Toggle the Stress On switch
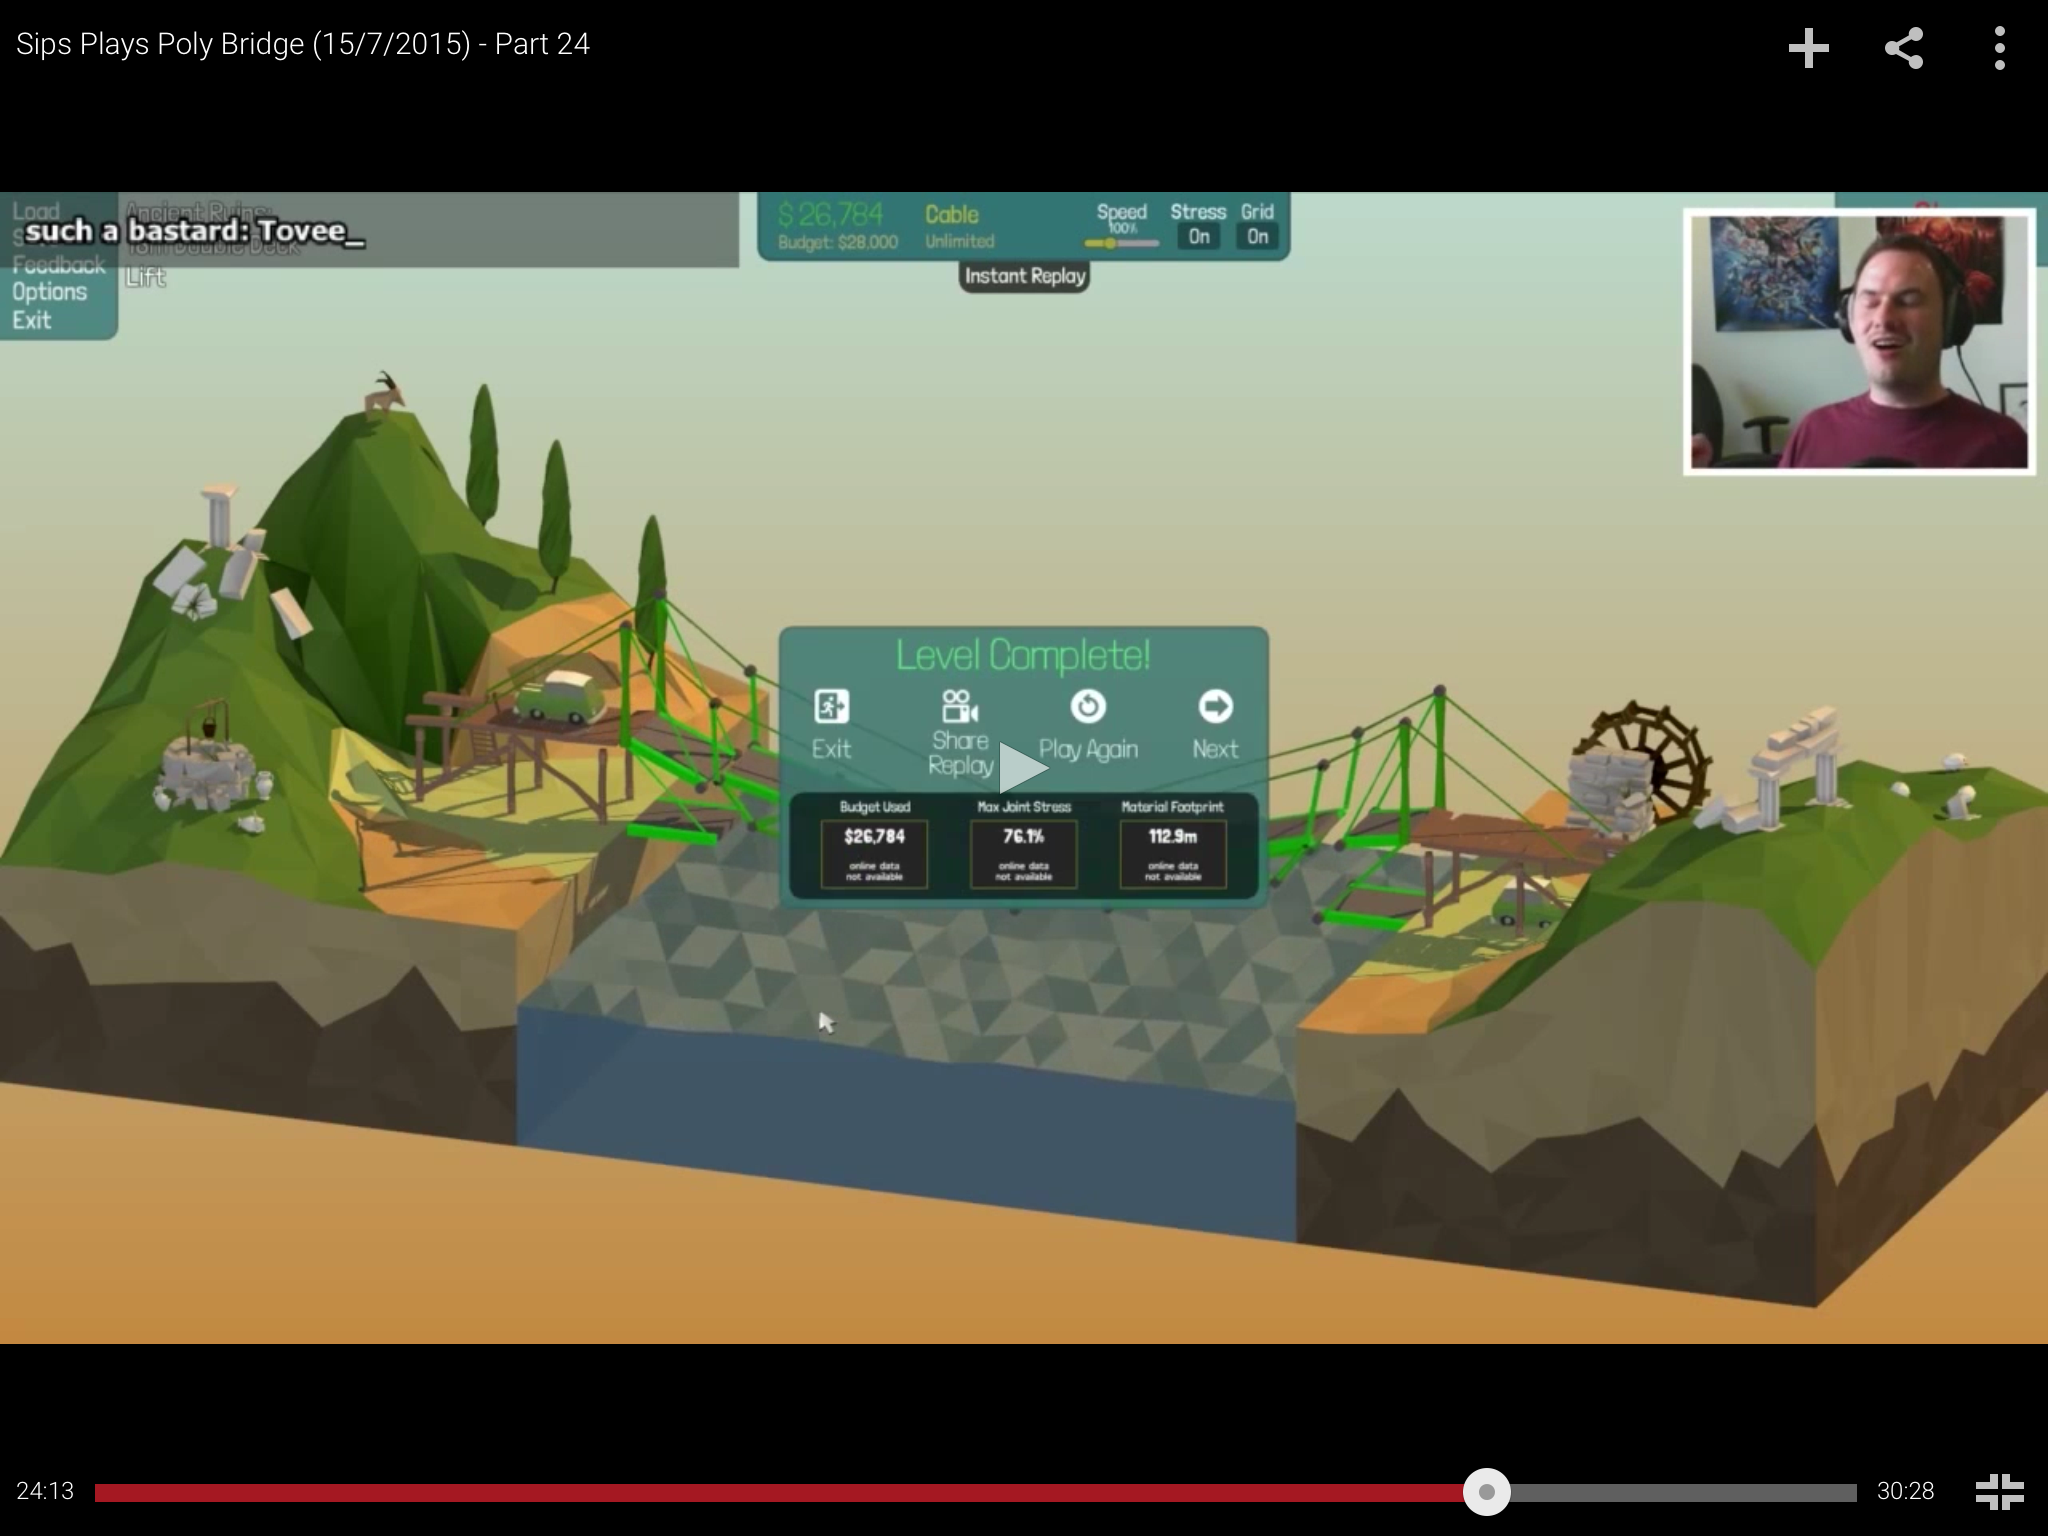Image resolution: width=2048 pixels, height=1536 pixels. [x=1198, y=237]
